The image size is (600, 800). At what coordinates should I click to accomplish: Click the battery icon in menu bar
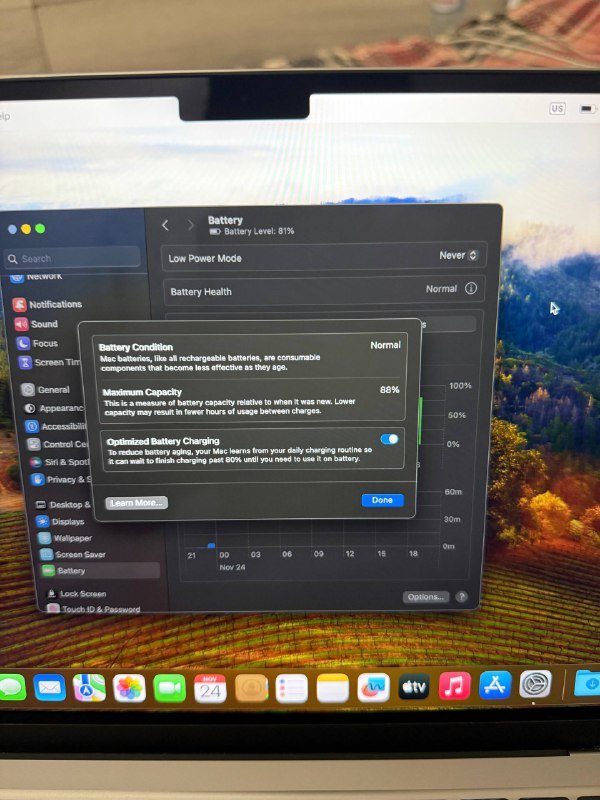[586, 109]
